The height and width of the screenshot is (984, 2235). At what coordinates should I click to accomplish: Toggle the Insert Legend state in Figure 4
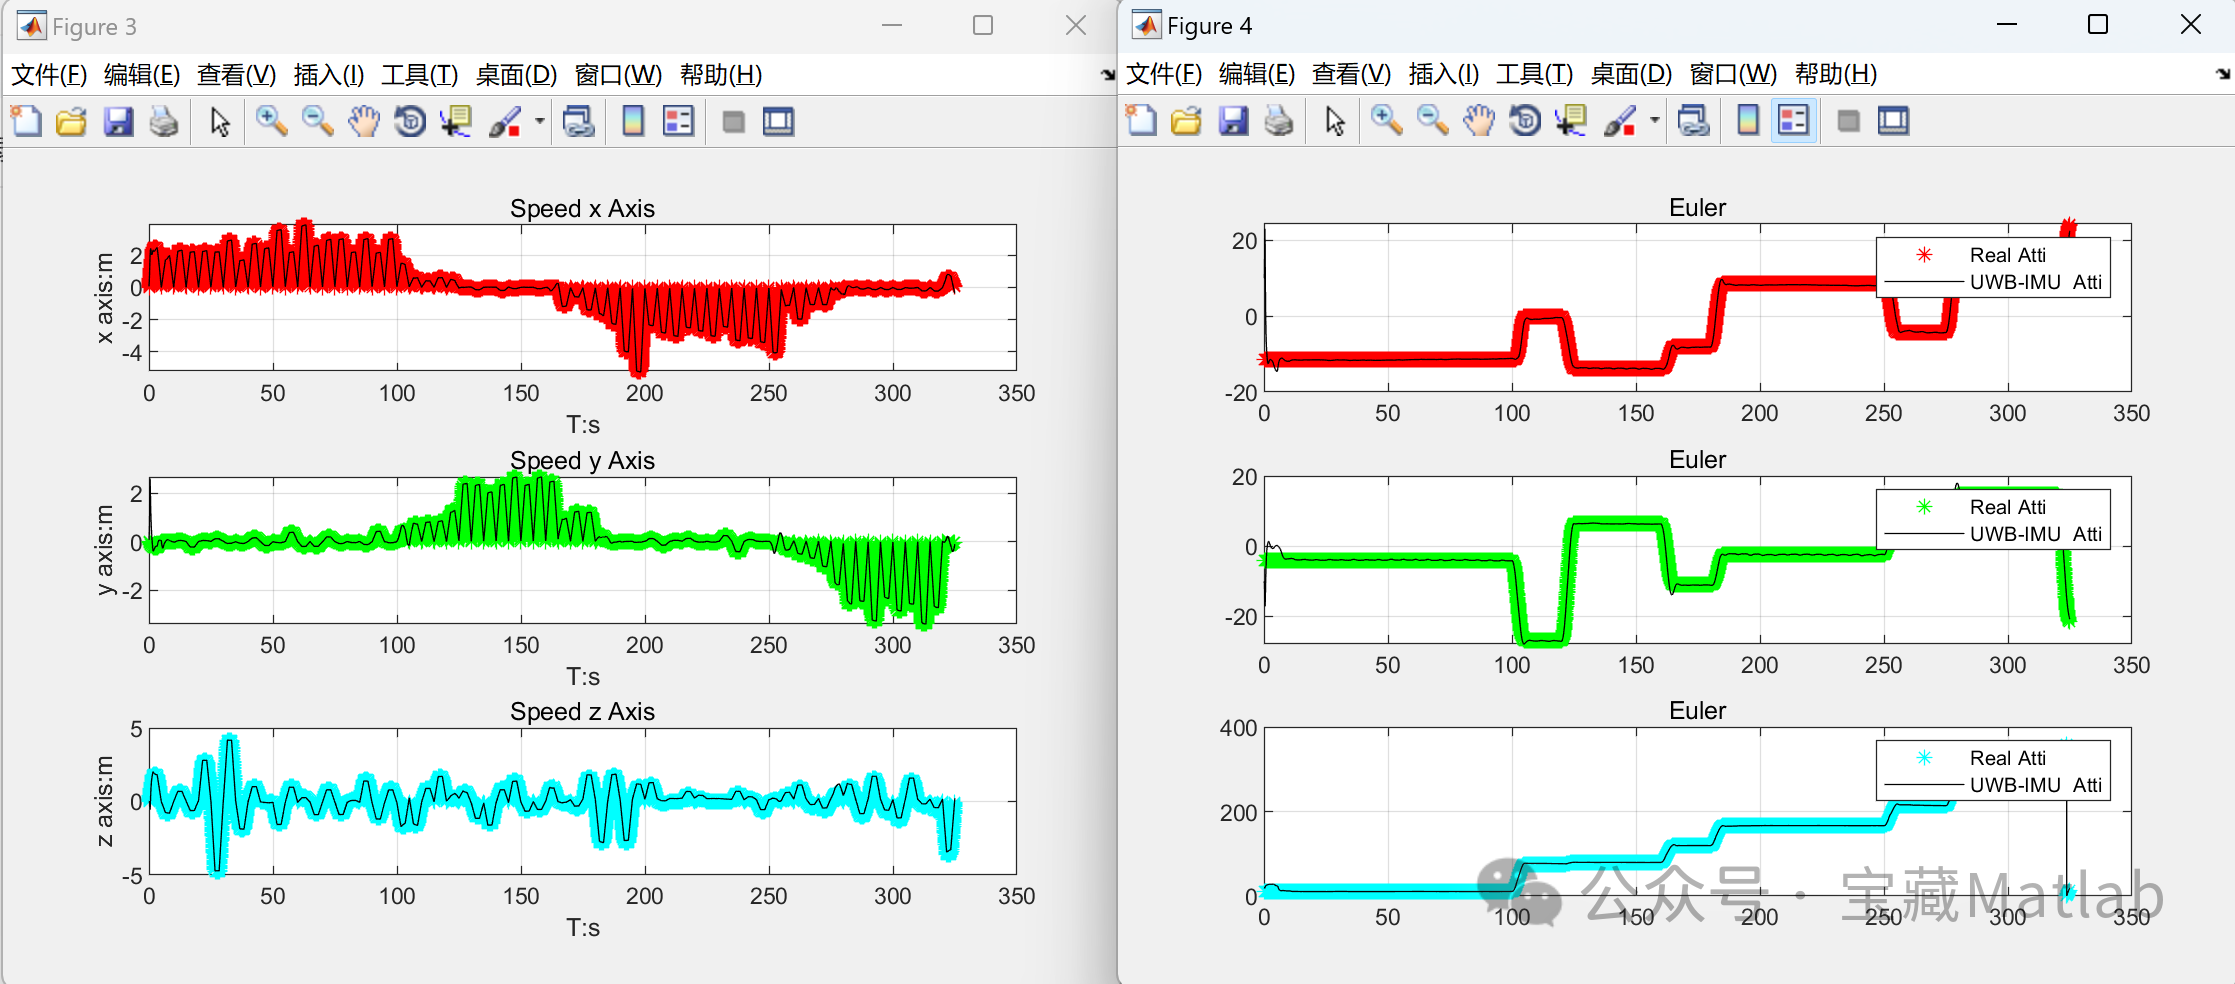[x=1792, y=121]
